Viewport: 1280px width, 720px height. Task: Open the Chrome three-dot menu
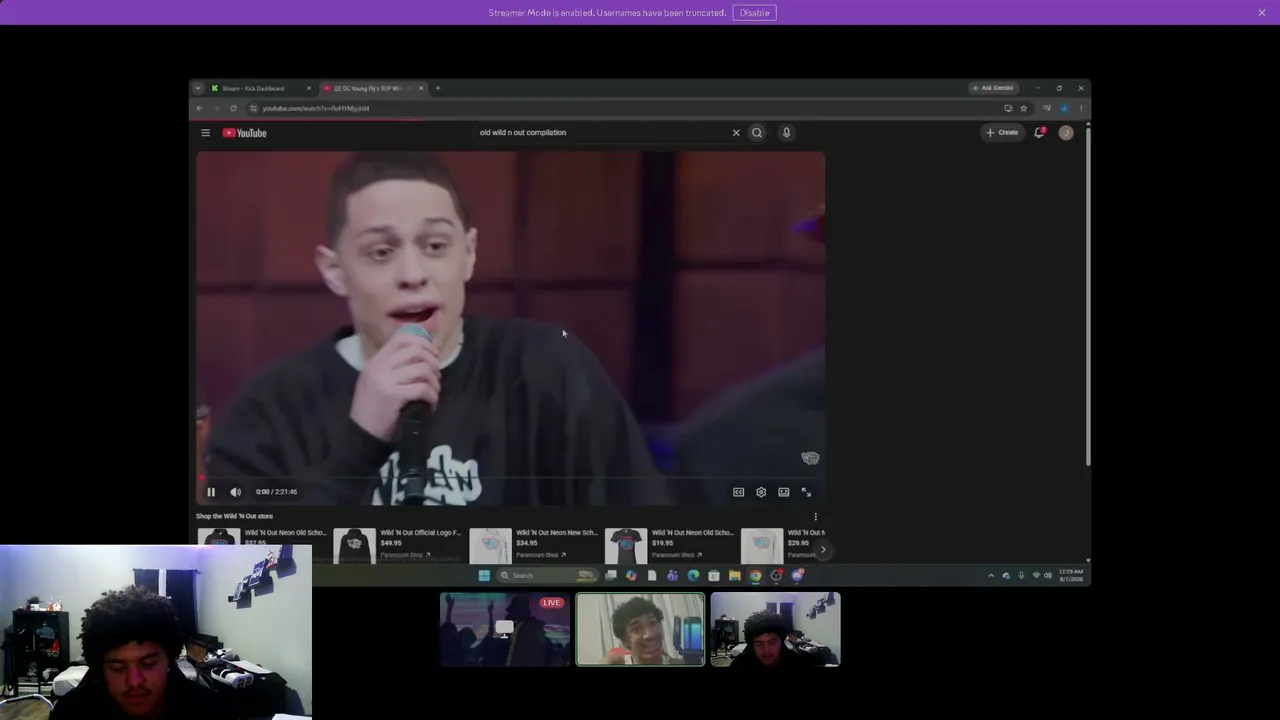[x=1080, y=108]
